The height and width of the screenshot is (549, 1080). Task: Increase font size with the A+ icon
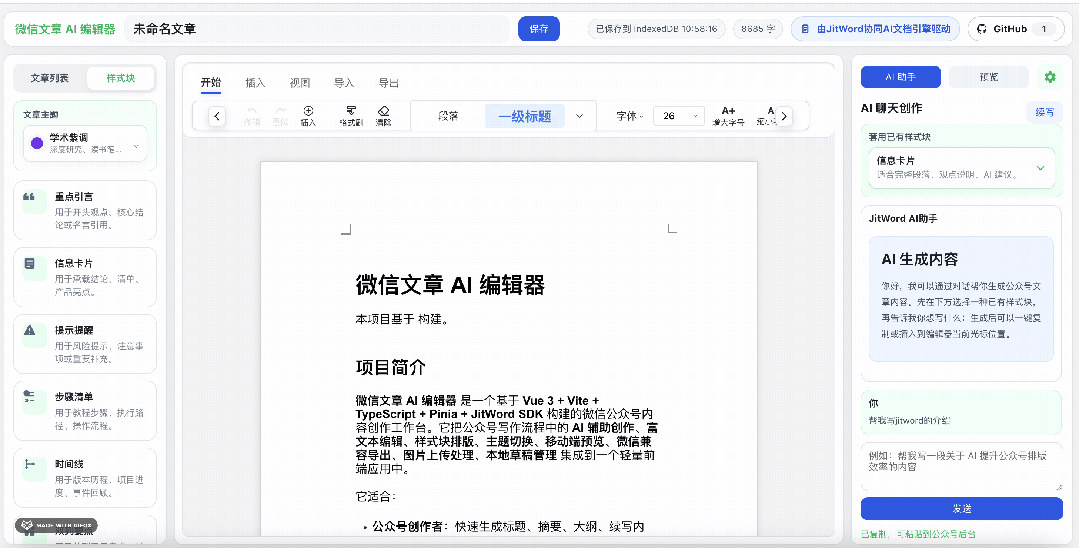point(728,111)
